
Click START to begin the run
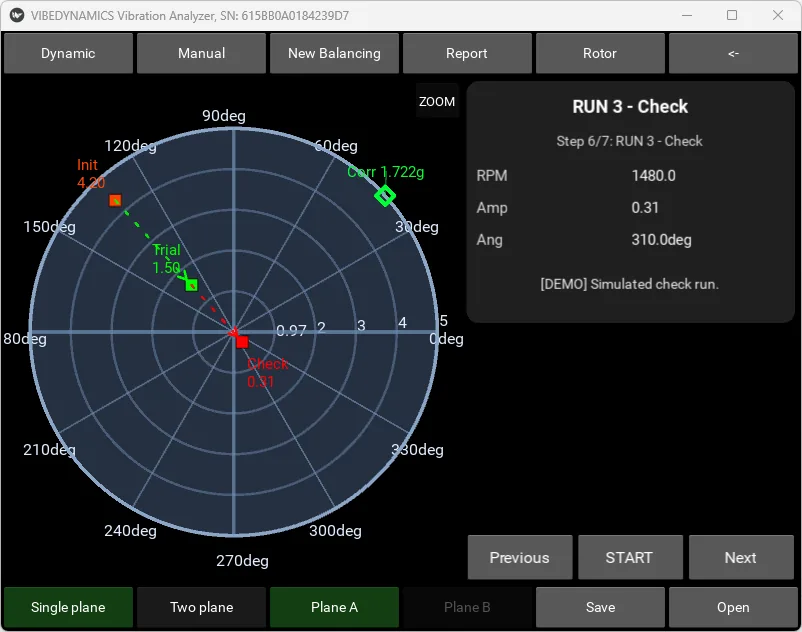click(x=630, y=557)
